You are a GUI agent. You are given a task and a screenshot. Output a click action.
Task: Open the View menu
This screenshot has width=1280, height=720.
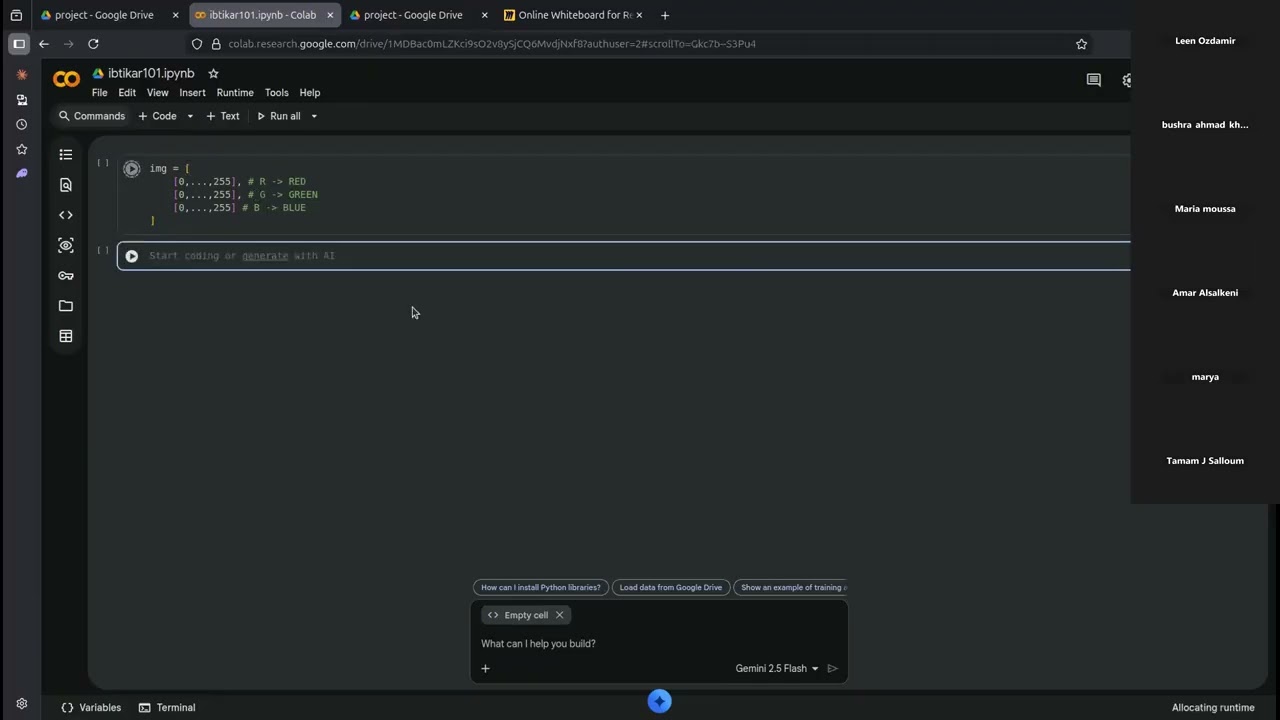[x=158, y=93]
